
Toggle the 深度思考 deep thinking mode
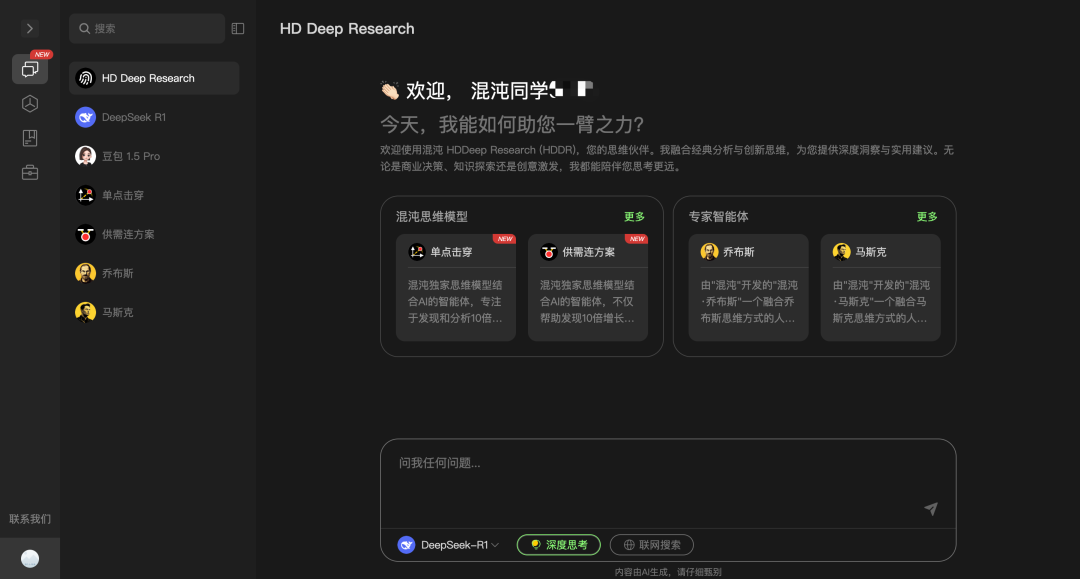click(559, 545)
